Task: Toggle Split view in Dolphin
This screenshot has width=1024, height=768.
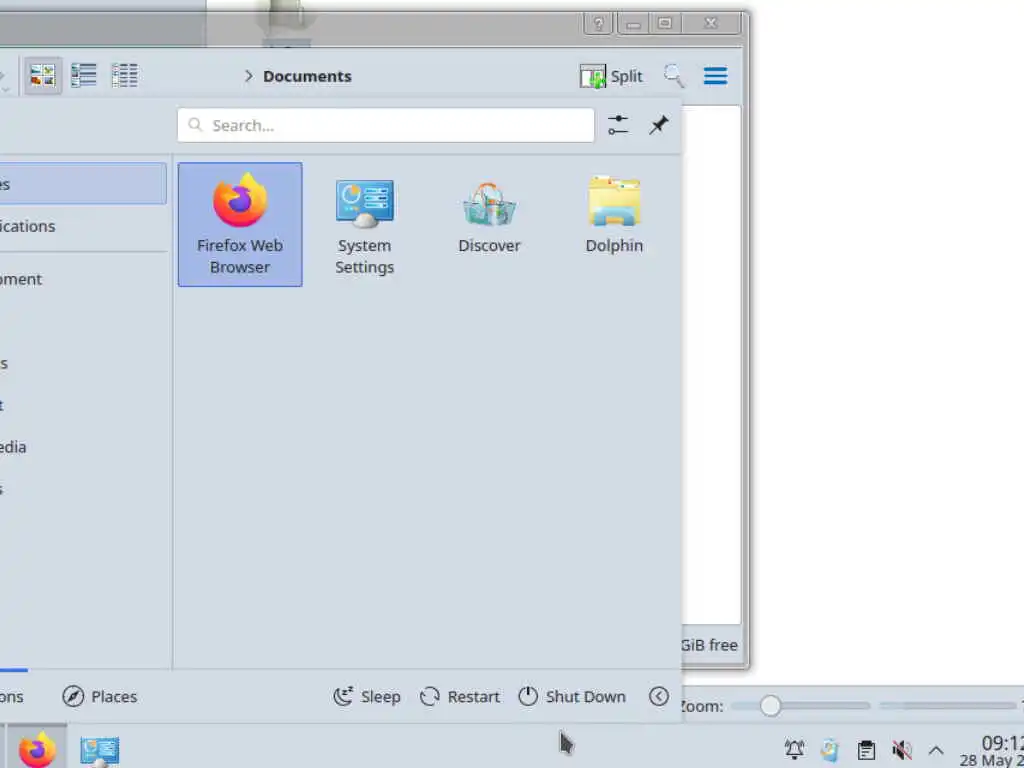Action: 611,76
